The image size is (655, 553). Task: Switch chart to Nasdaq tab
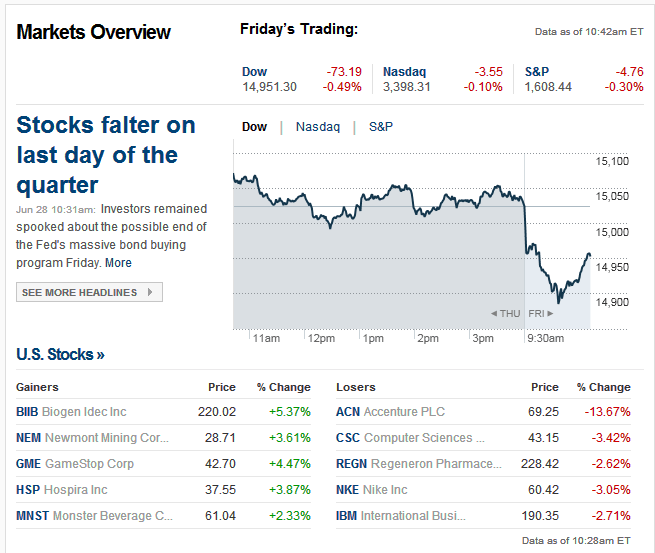point(317,127)
